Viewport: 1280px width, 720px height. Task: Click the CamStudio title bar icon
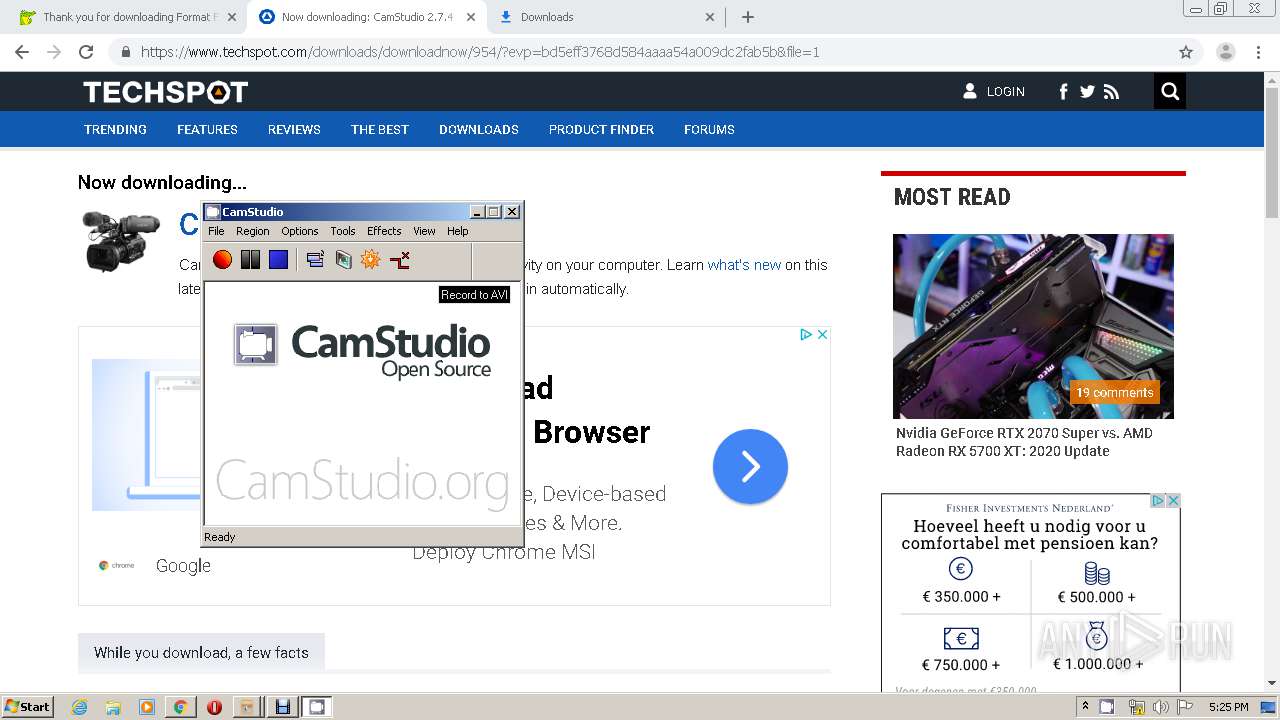point(212,212)
